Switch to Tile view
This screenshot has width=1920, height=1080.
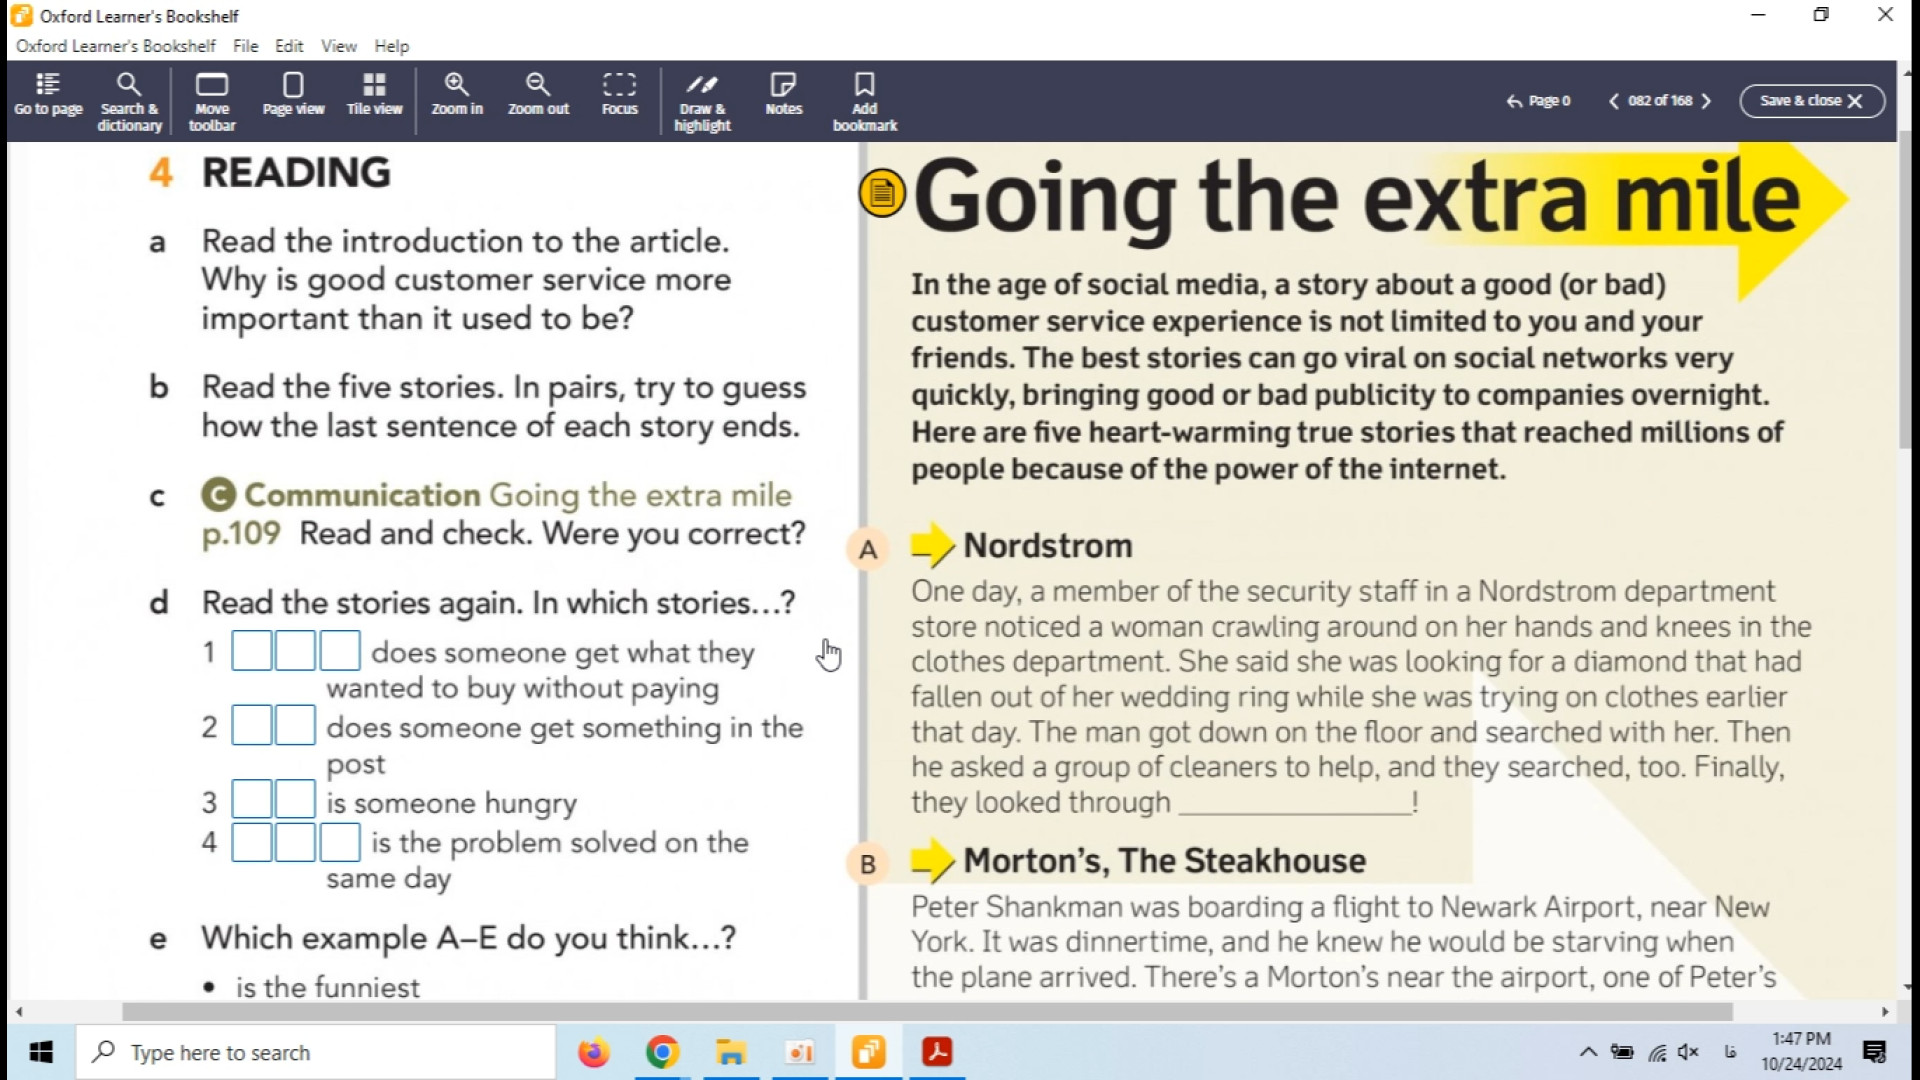pyautogui.click(x=374, y=95)
